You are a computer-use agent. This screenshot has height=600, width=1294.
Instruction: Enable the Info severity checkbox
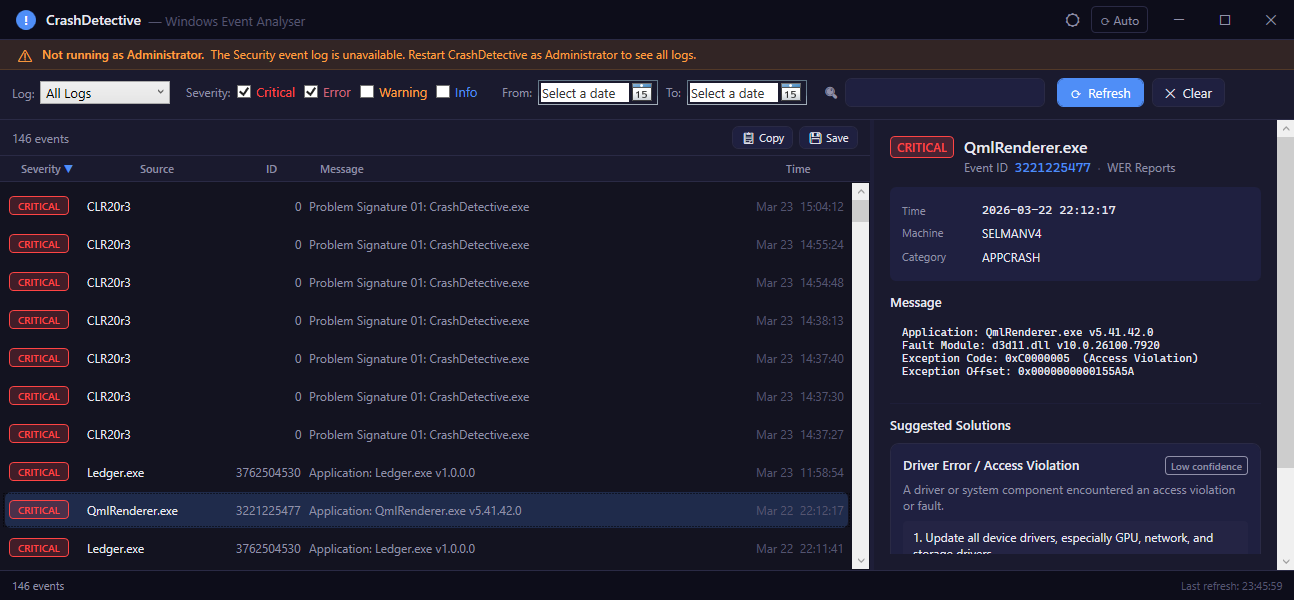[x=443, y=92]
